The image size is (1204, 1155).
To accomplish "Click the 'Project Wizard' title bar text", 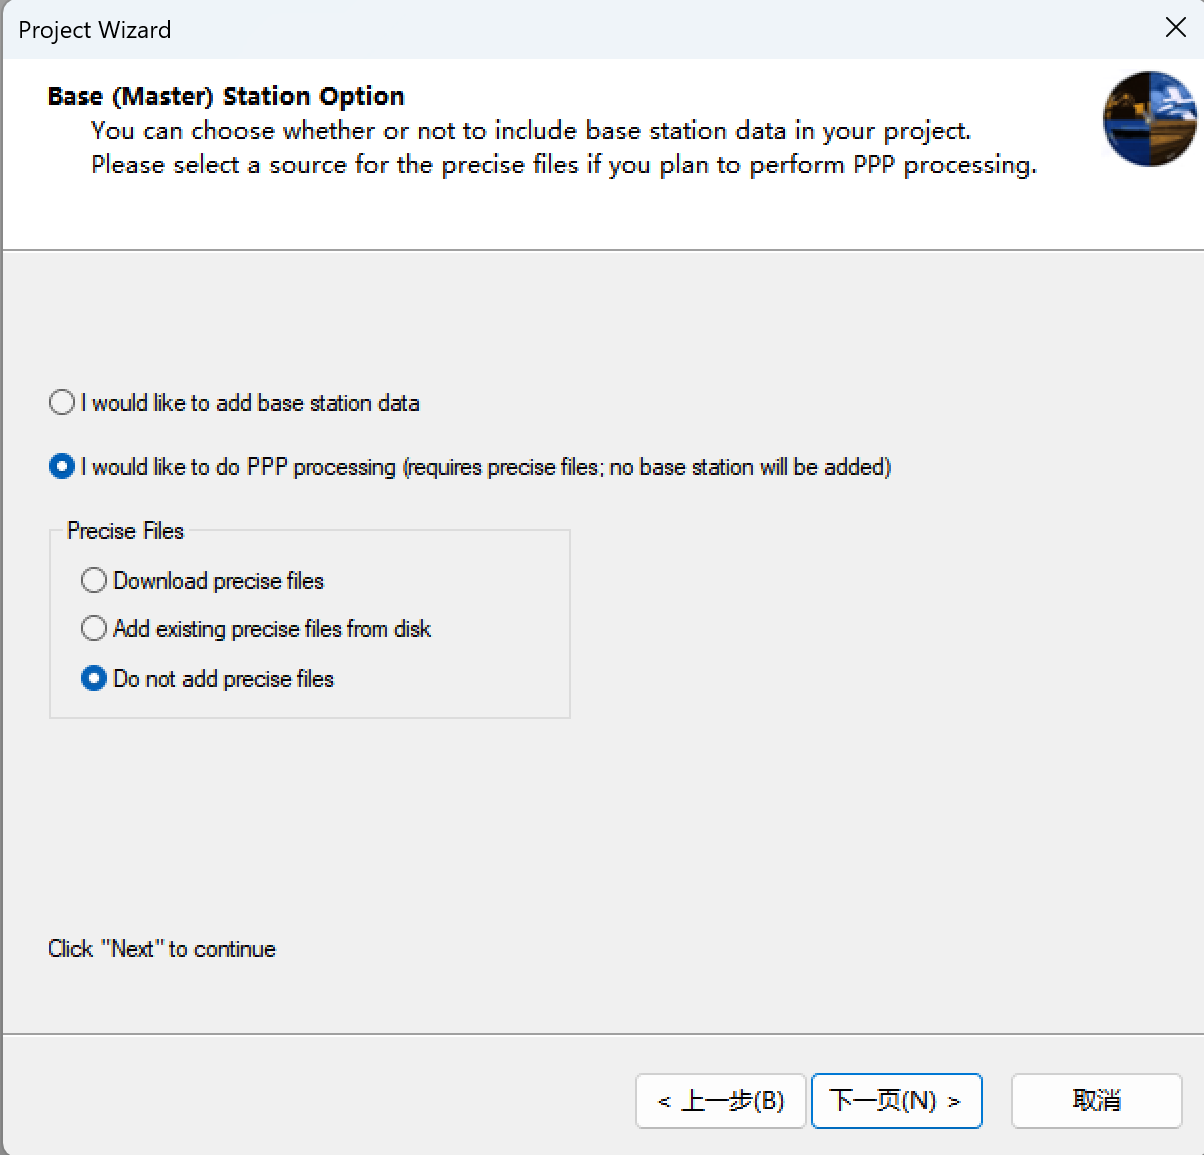I will [94, 30].
